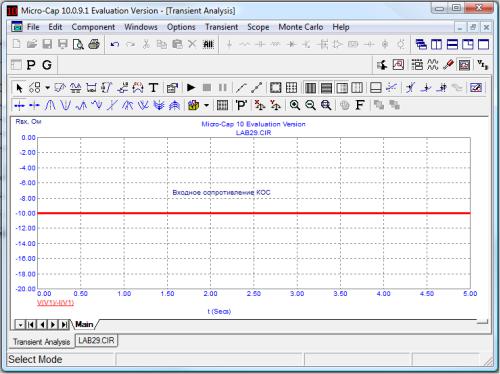Click the auto scale magnifier icon
The height and width of the screenshot is (374, 500).
click(326, 105)
